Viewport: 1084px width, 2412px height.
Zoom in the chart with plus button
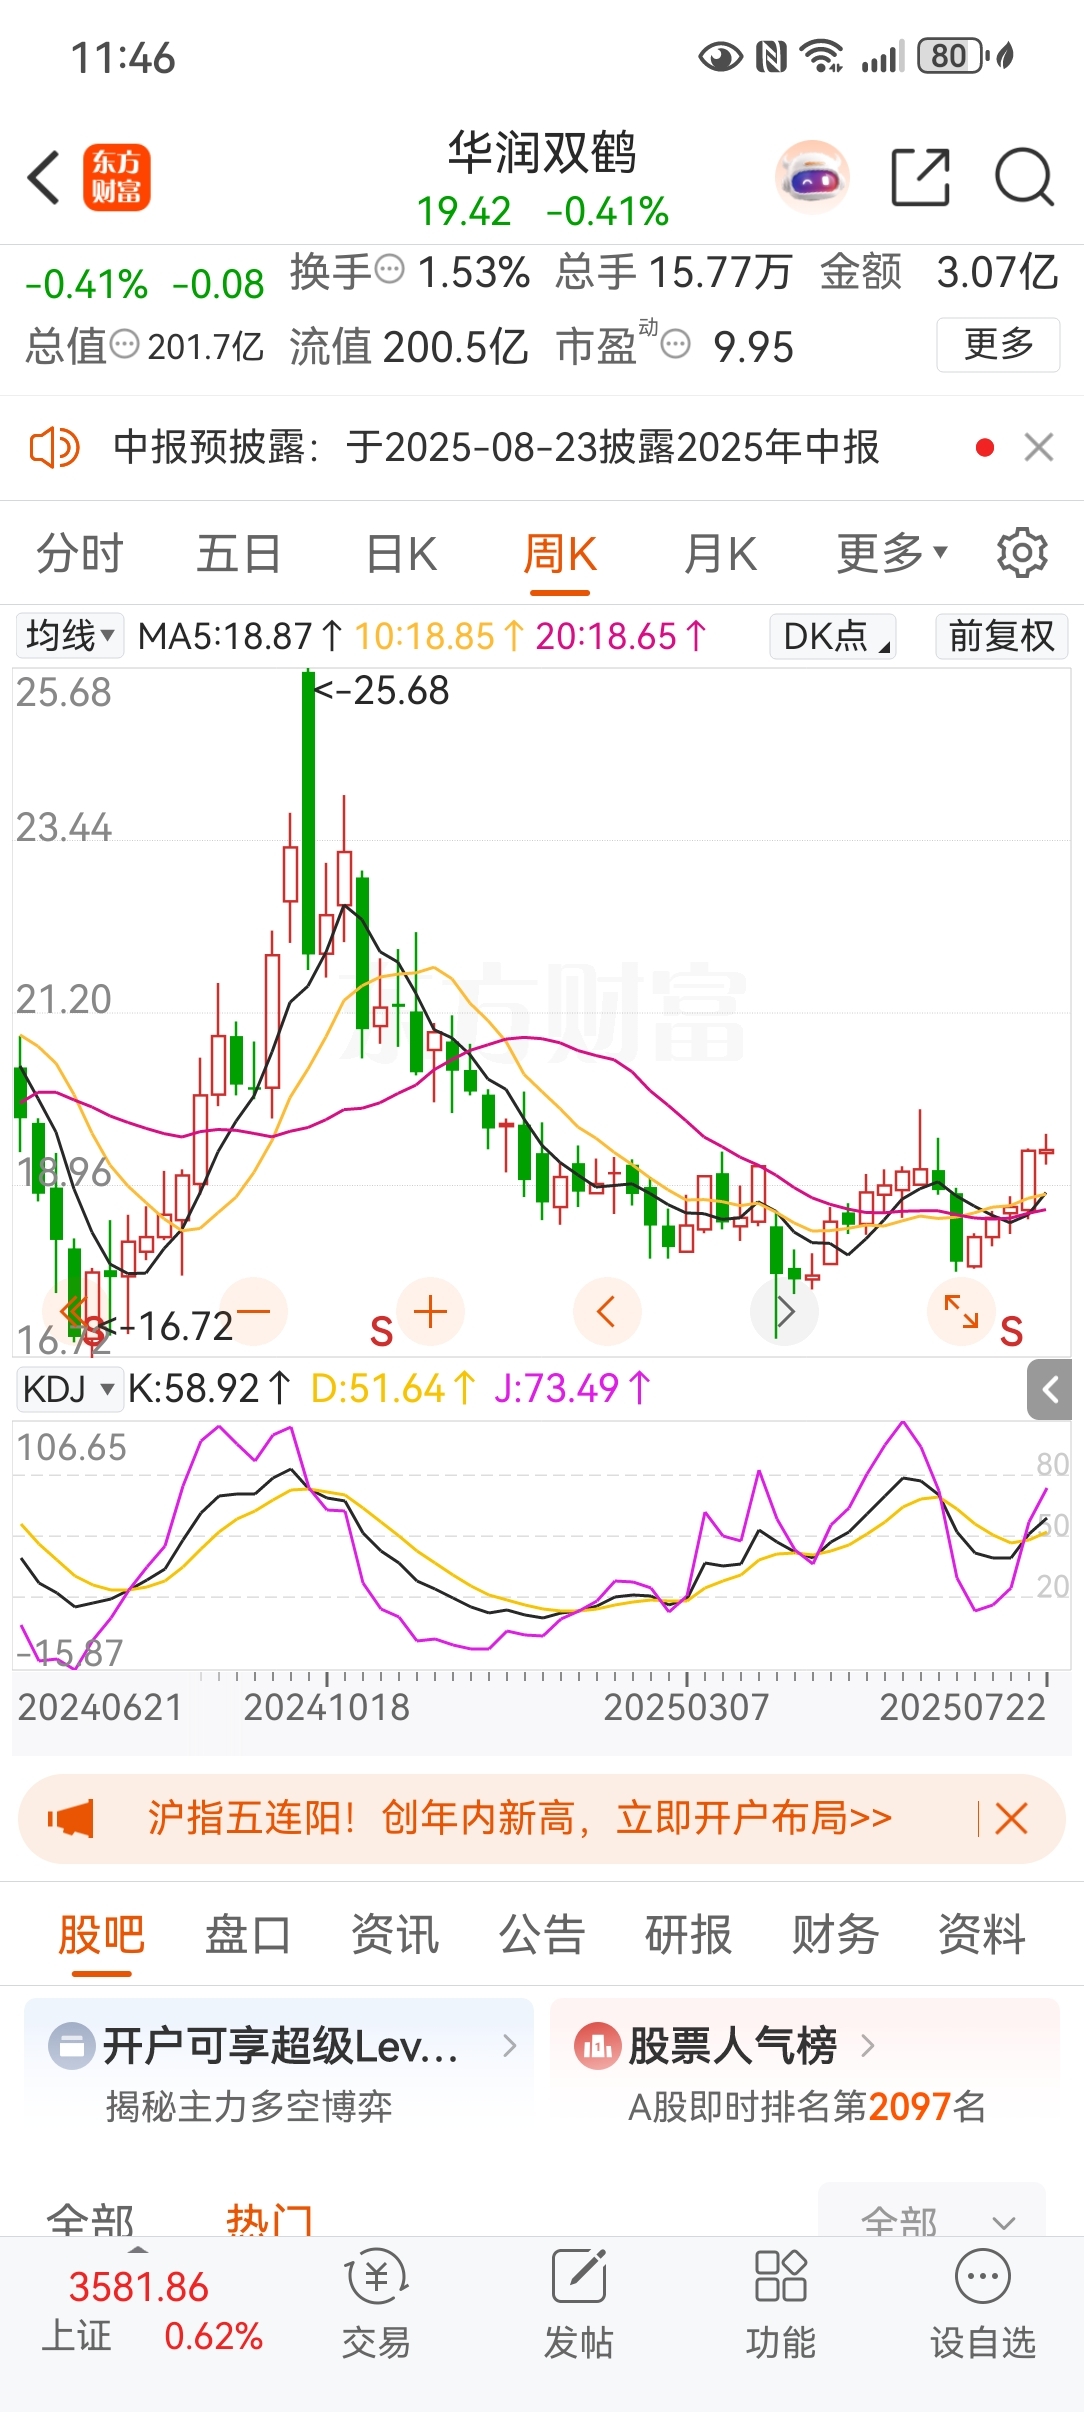[430, 1311]
